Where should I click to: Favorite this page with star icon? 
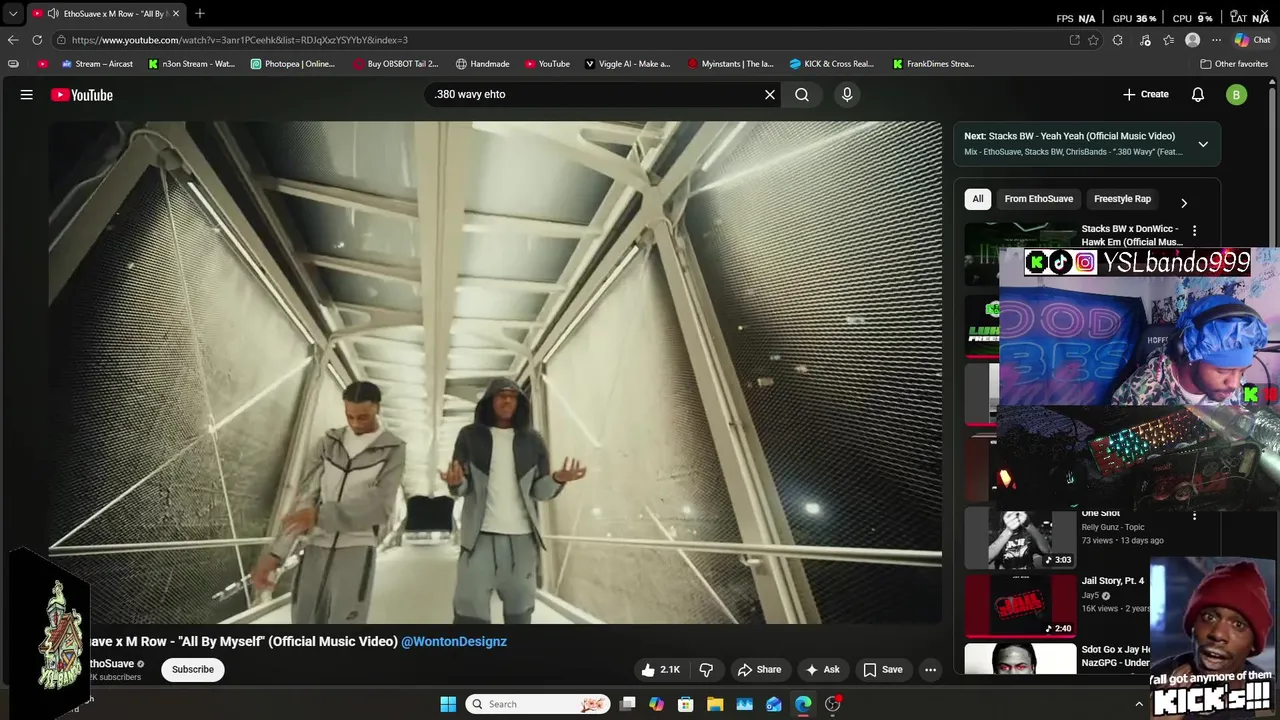pyautogui.click(x=1094, y=40)
